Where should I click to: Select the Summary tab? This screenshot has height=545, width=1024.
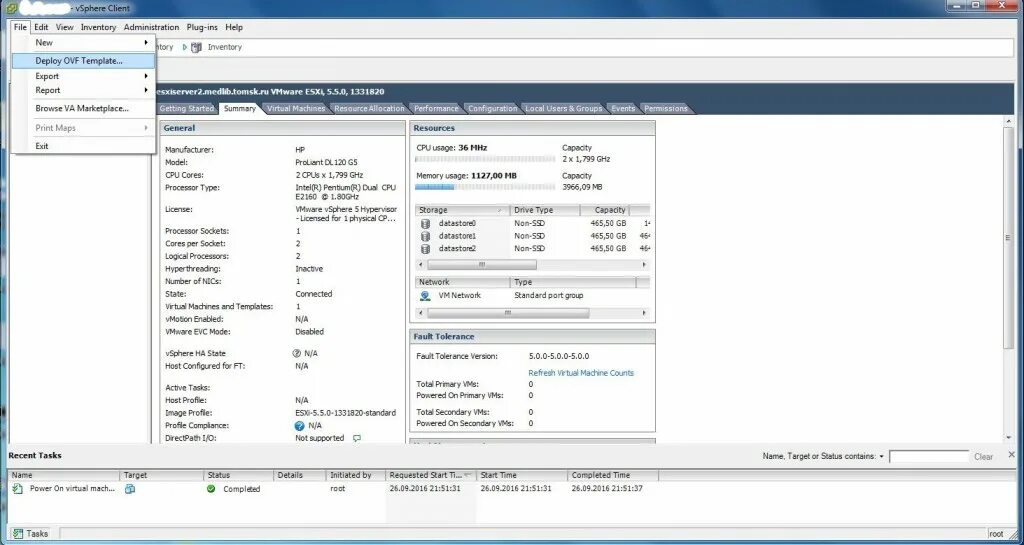tap(240, 108)
